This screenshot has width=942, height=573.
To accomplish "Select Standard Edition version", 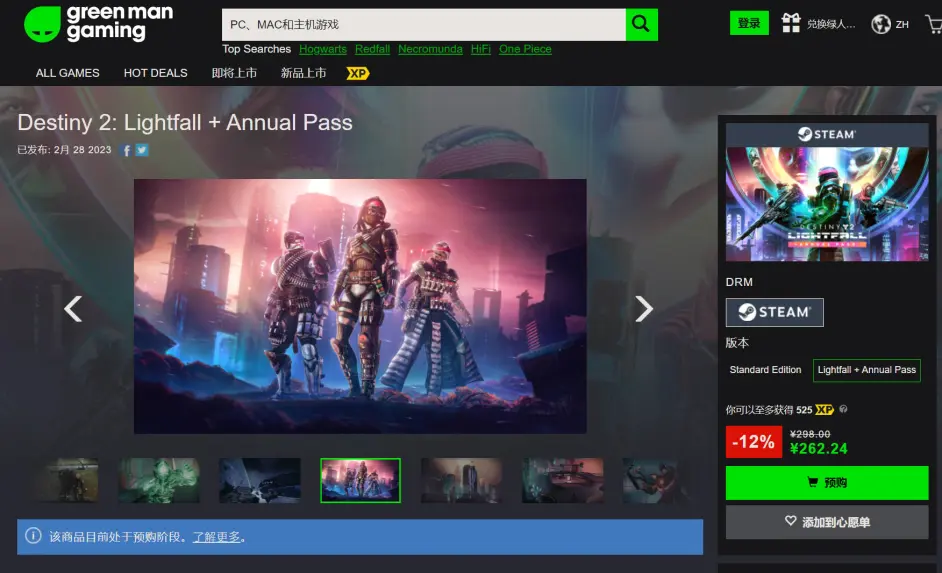I will (765, 370).
